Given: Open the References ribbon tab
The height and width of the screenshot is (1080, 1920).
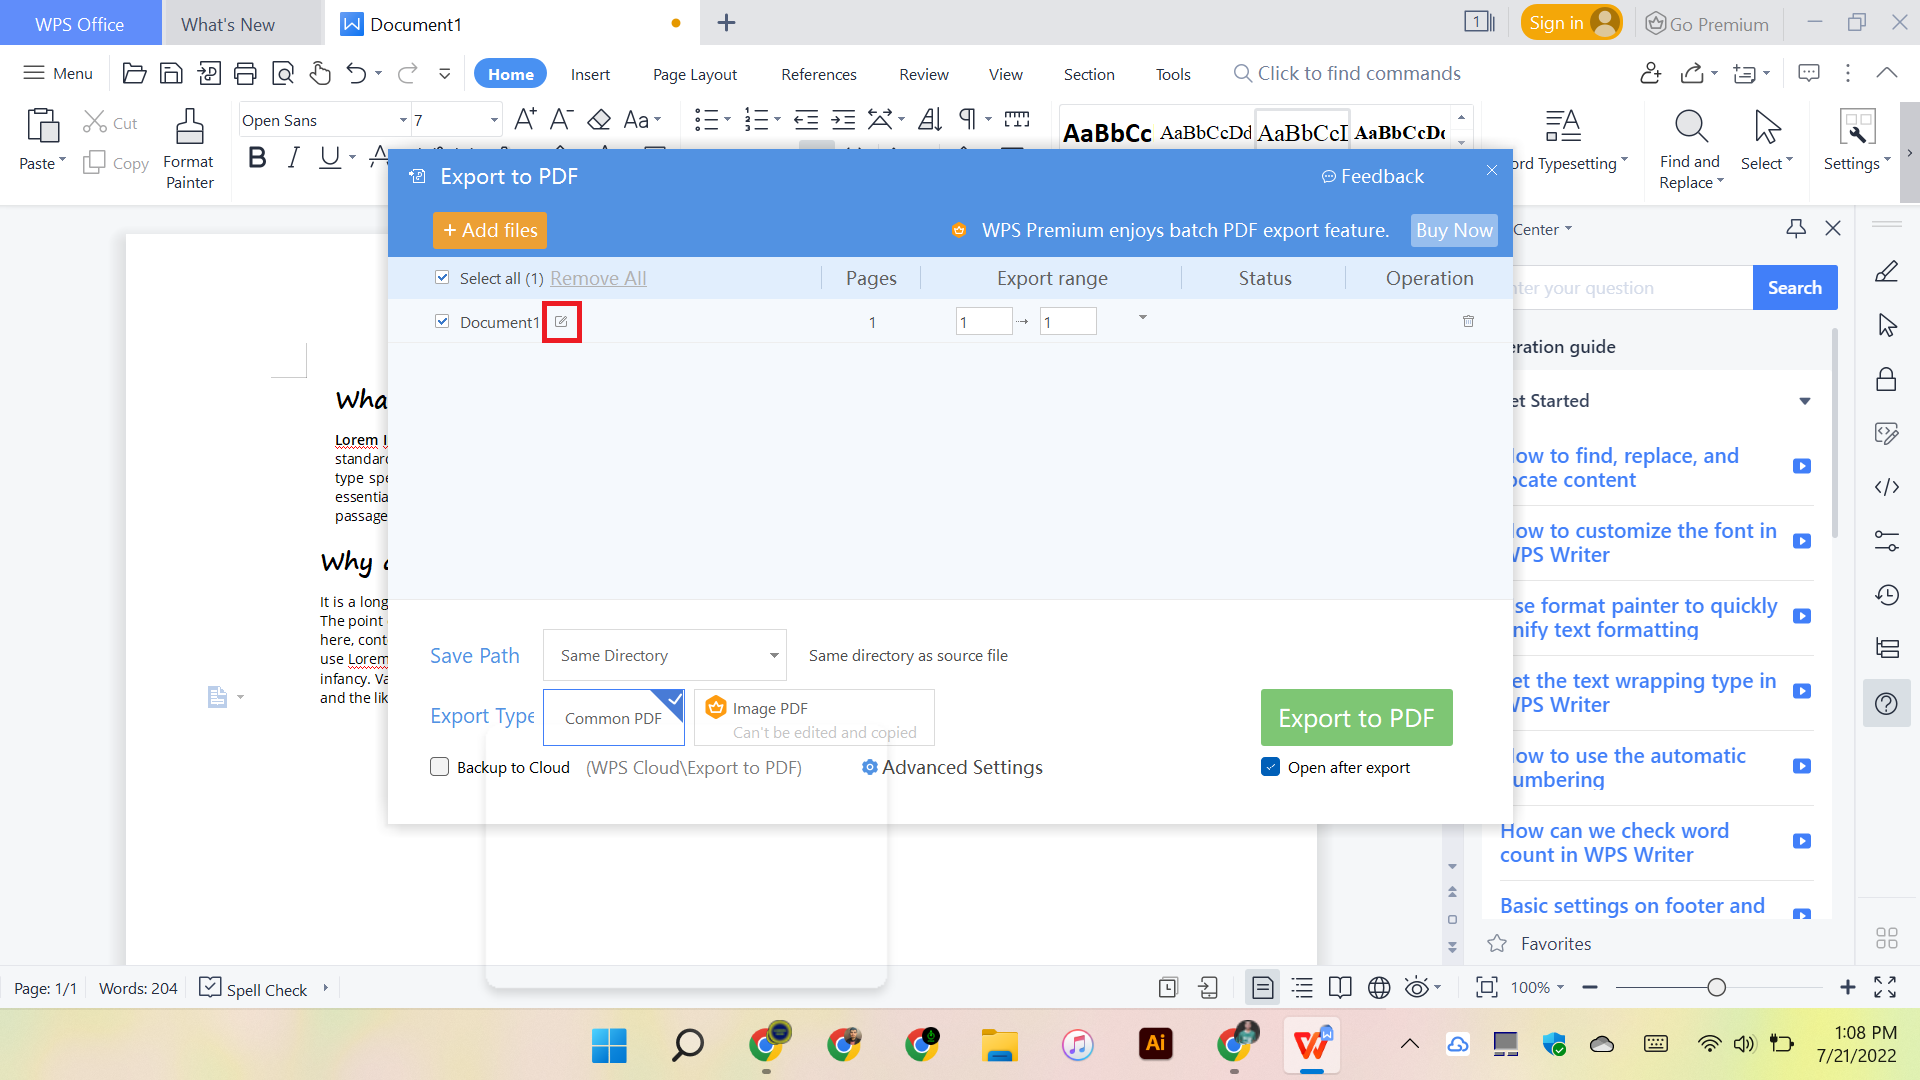Looking at the screenshot, I should [819, 74].
